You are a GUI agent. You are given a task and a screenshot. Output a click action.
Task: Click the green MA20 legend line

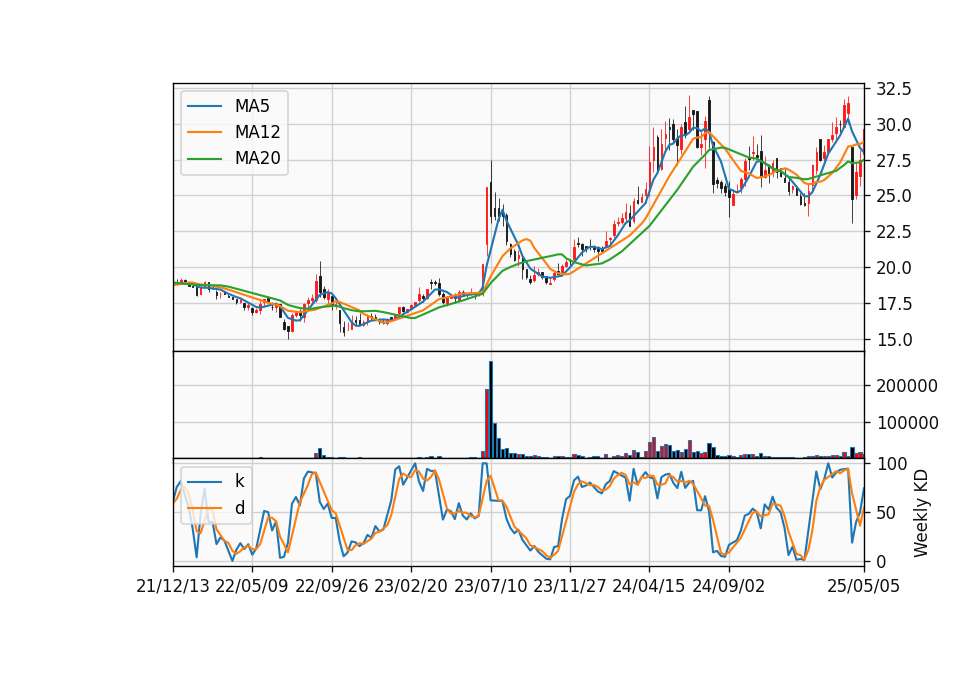(204, 159)
